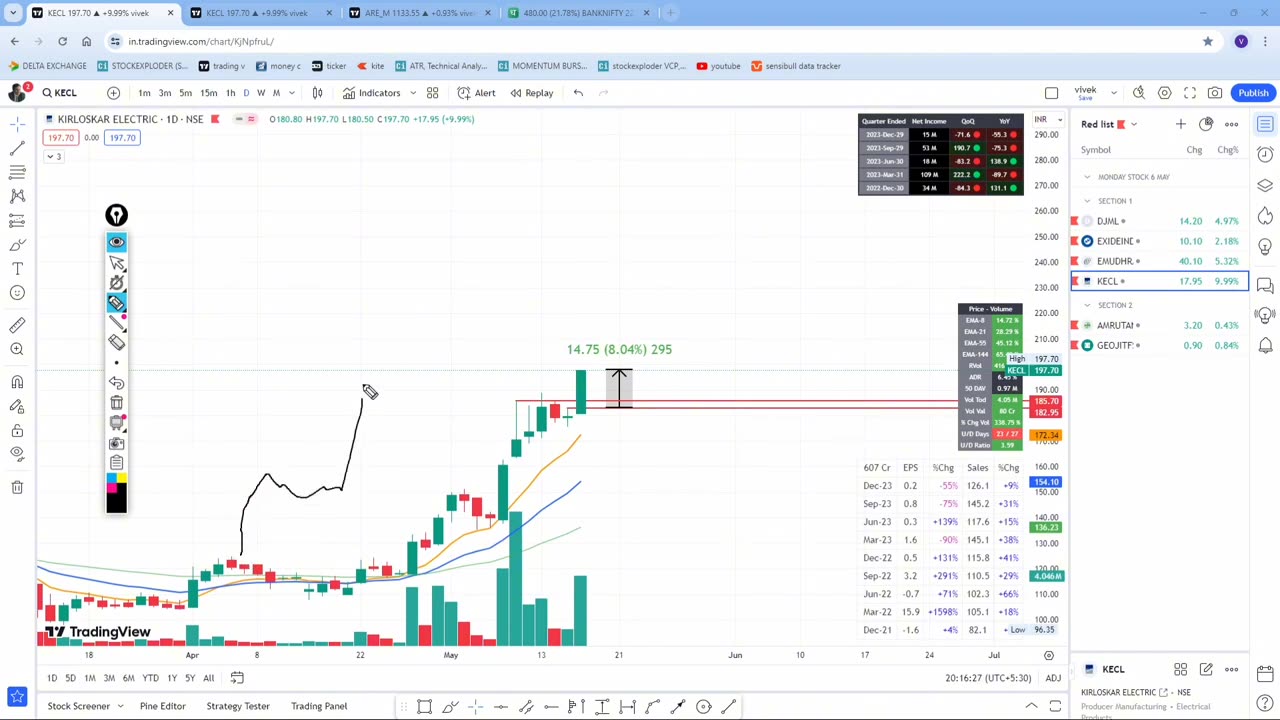Open the quick search icon in top toolbar

click(x=1139, y=93)
